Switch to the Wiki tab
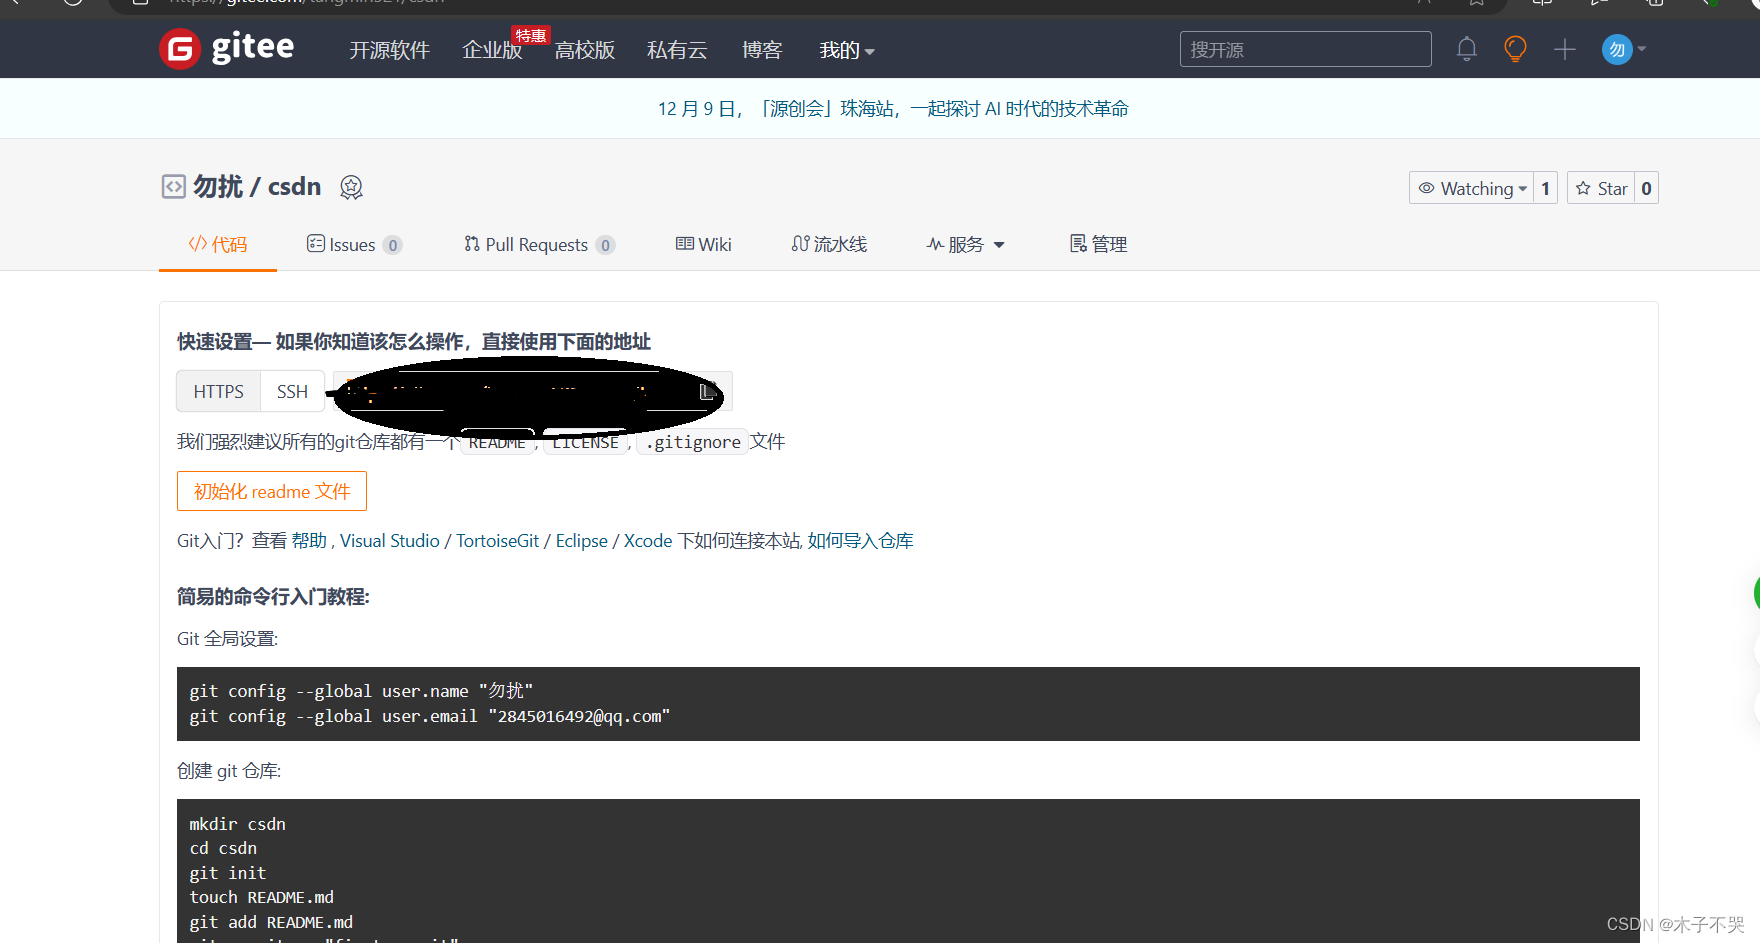The height and width of the screenshot is (943, 1760). pos(704,244)
